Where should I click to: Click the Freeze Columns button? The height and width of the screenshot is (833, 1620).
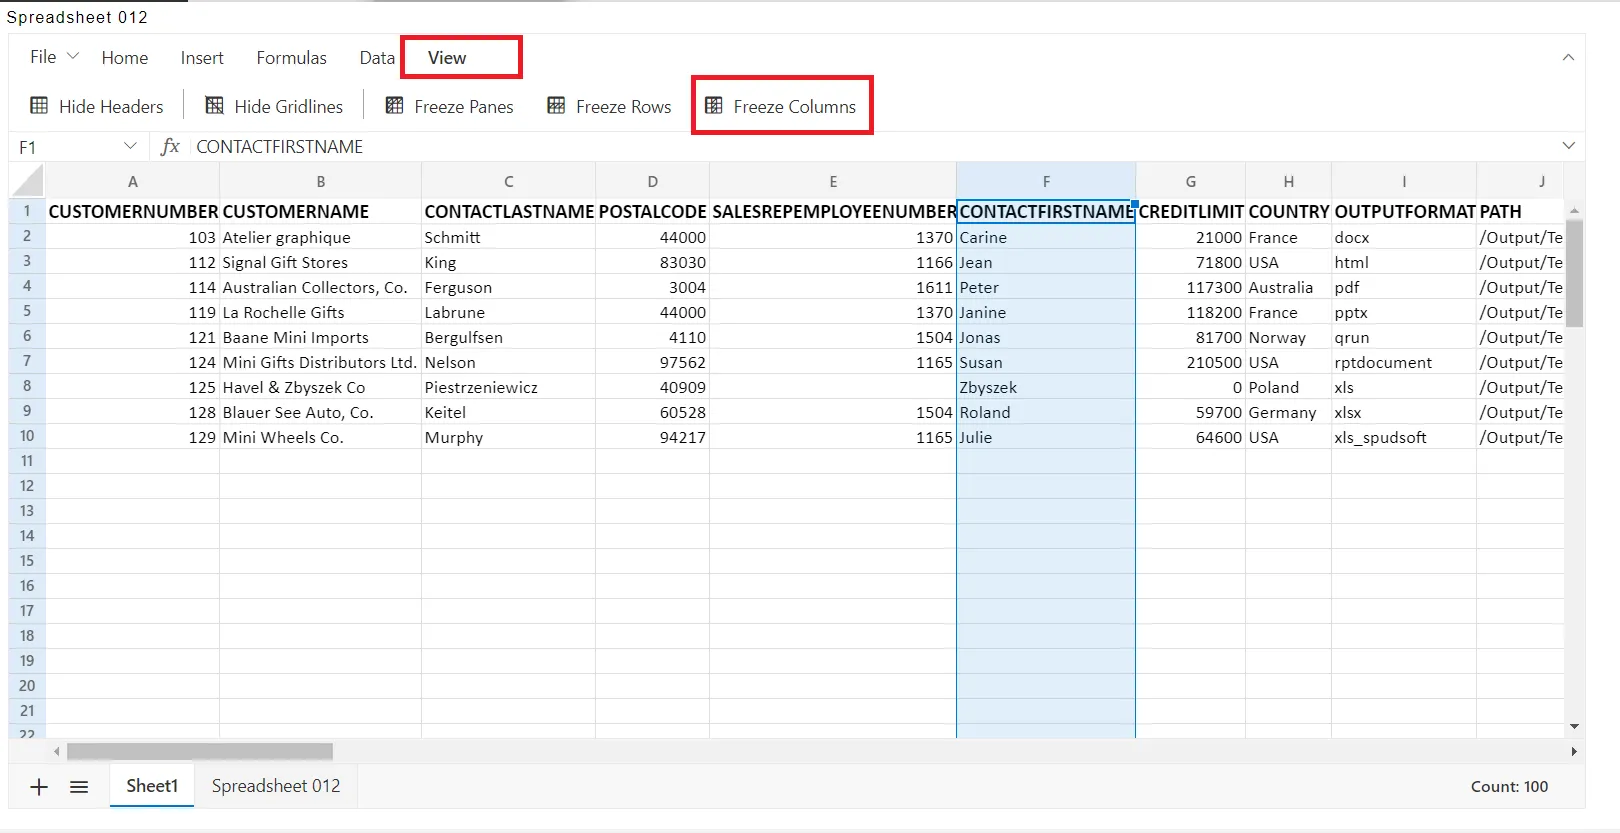click(781, 106)
